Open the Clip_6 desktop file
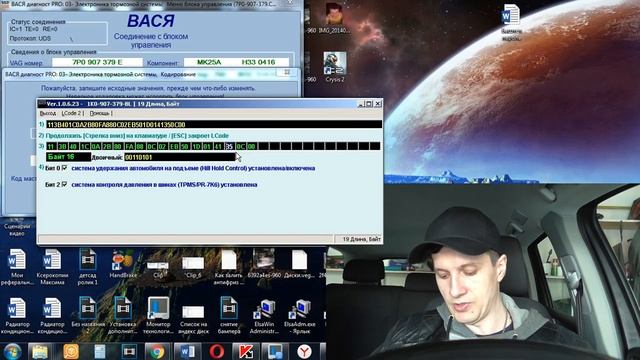This screenshot has width=640, height=360. [x=193, y=267]
